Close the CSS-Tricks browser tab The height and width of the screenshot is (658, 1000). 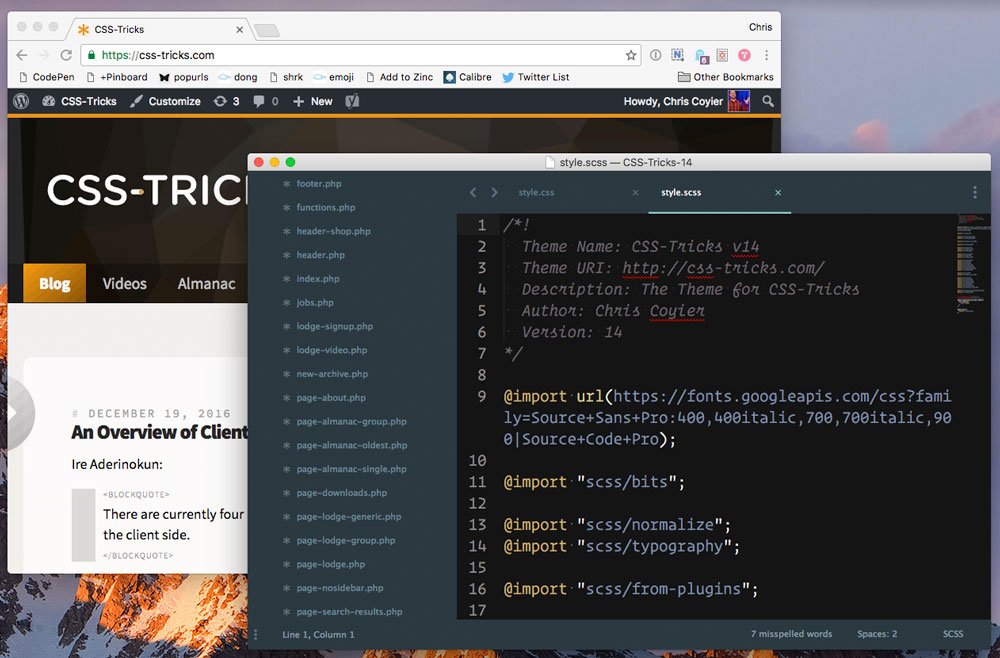pyautogui.click(x=239, y=29)
